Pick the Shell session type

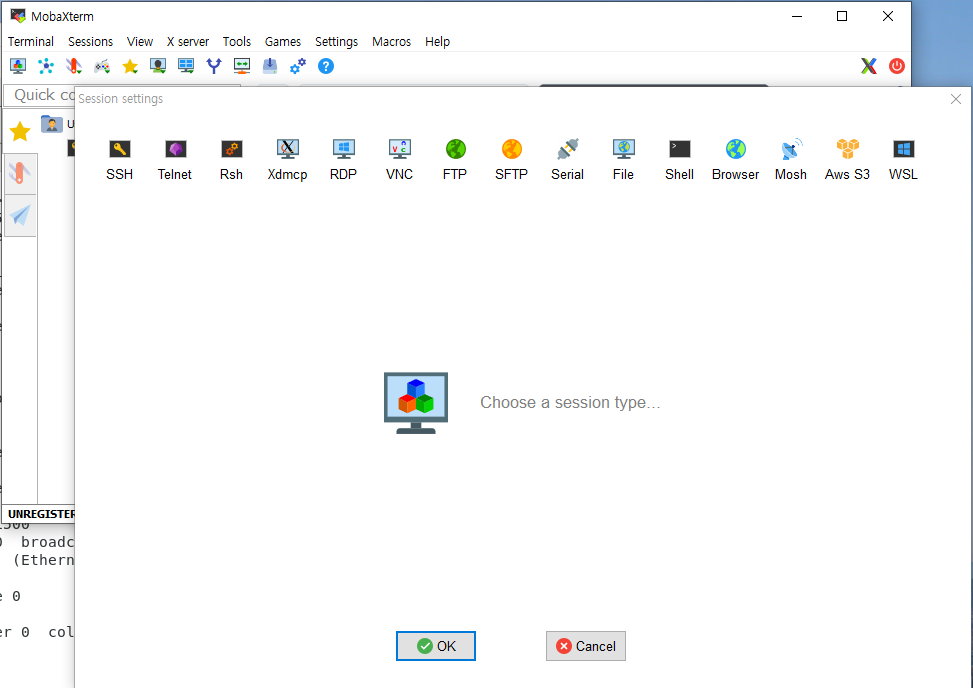679,159
